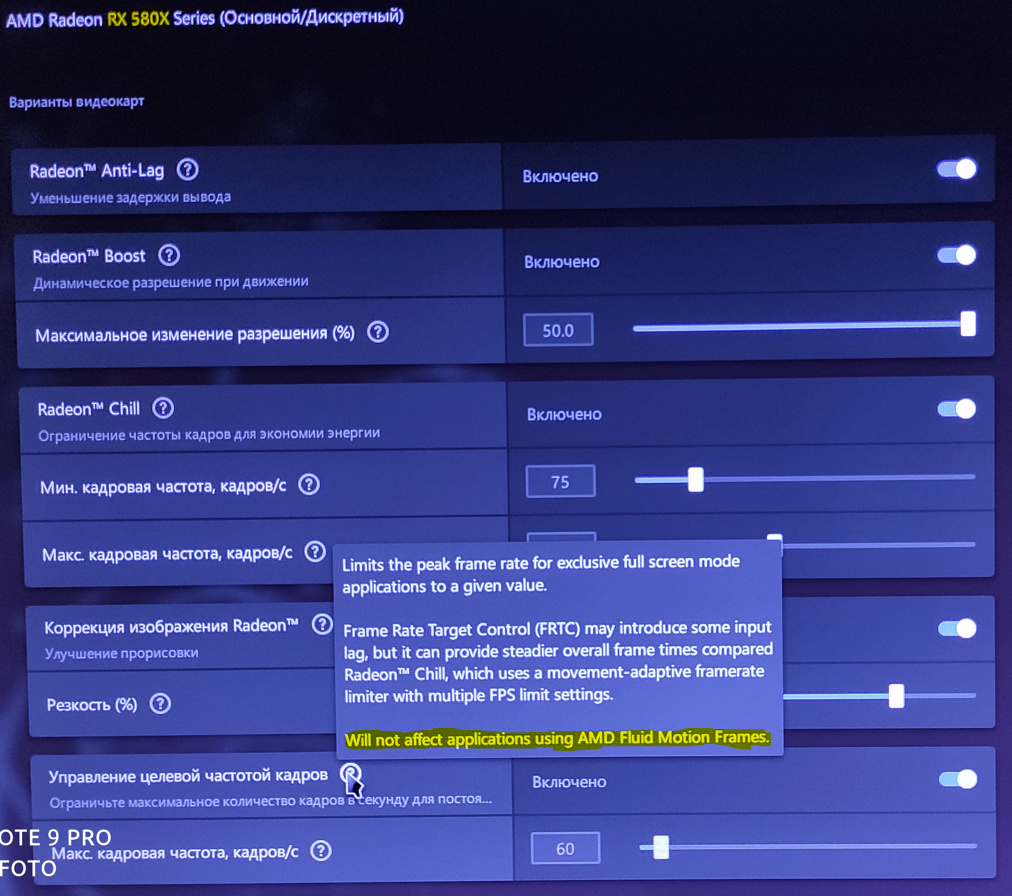Toggle Radeon Boost switch

click(x=956, y=255)
